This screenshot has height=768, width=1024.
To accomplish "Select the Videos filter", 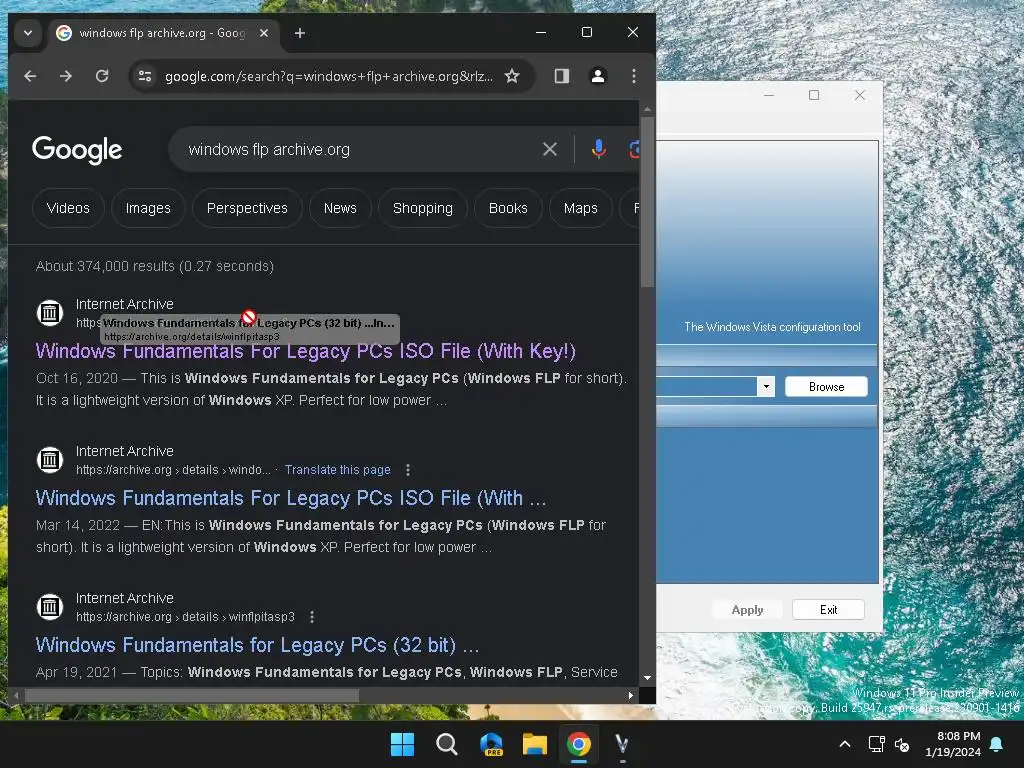I will (68, 208).
